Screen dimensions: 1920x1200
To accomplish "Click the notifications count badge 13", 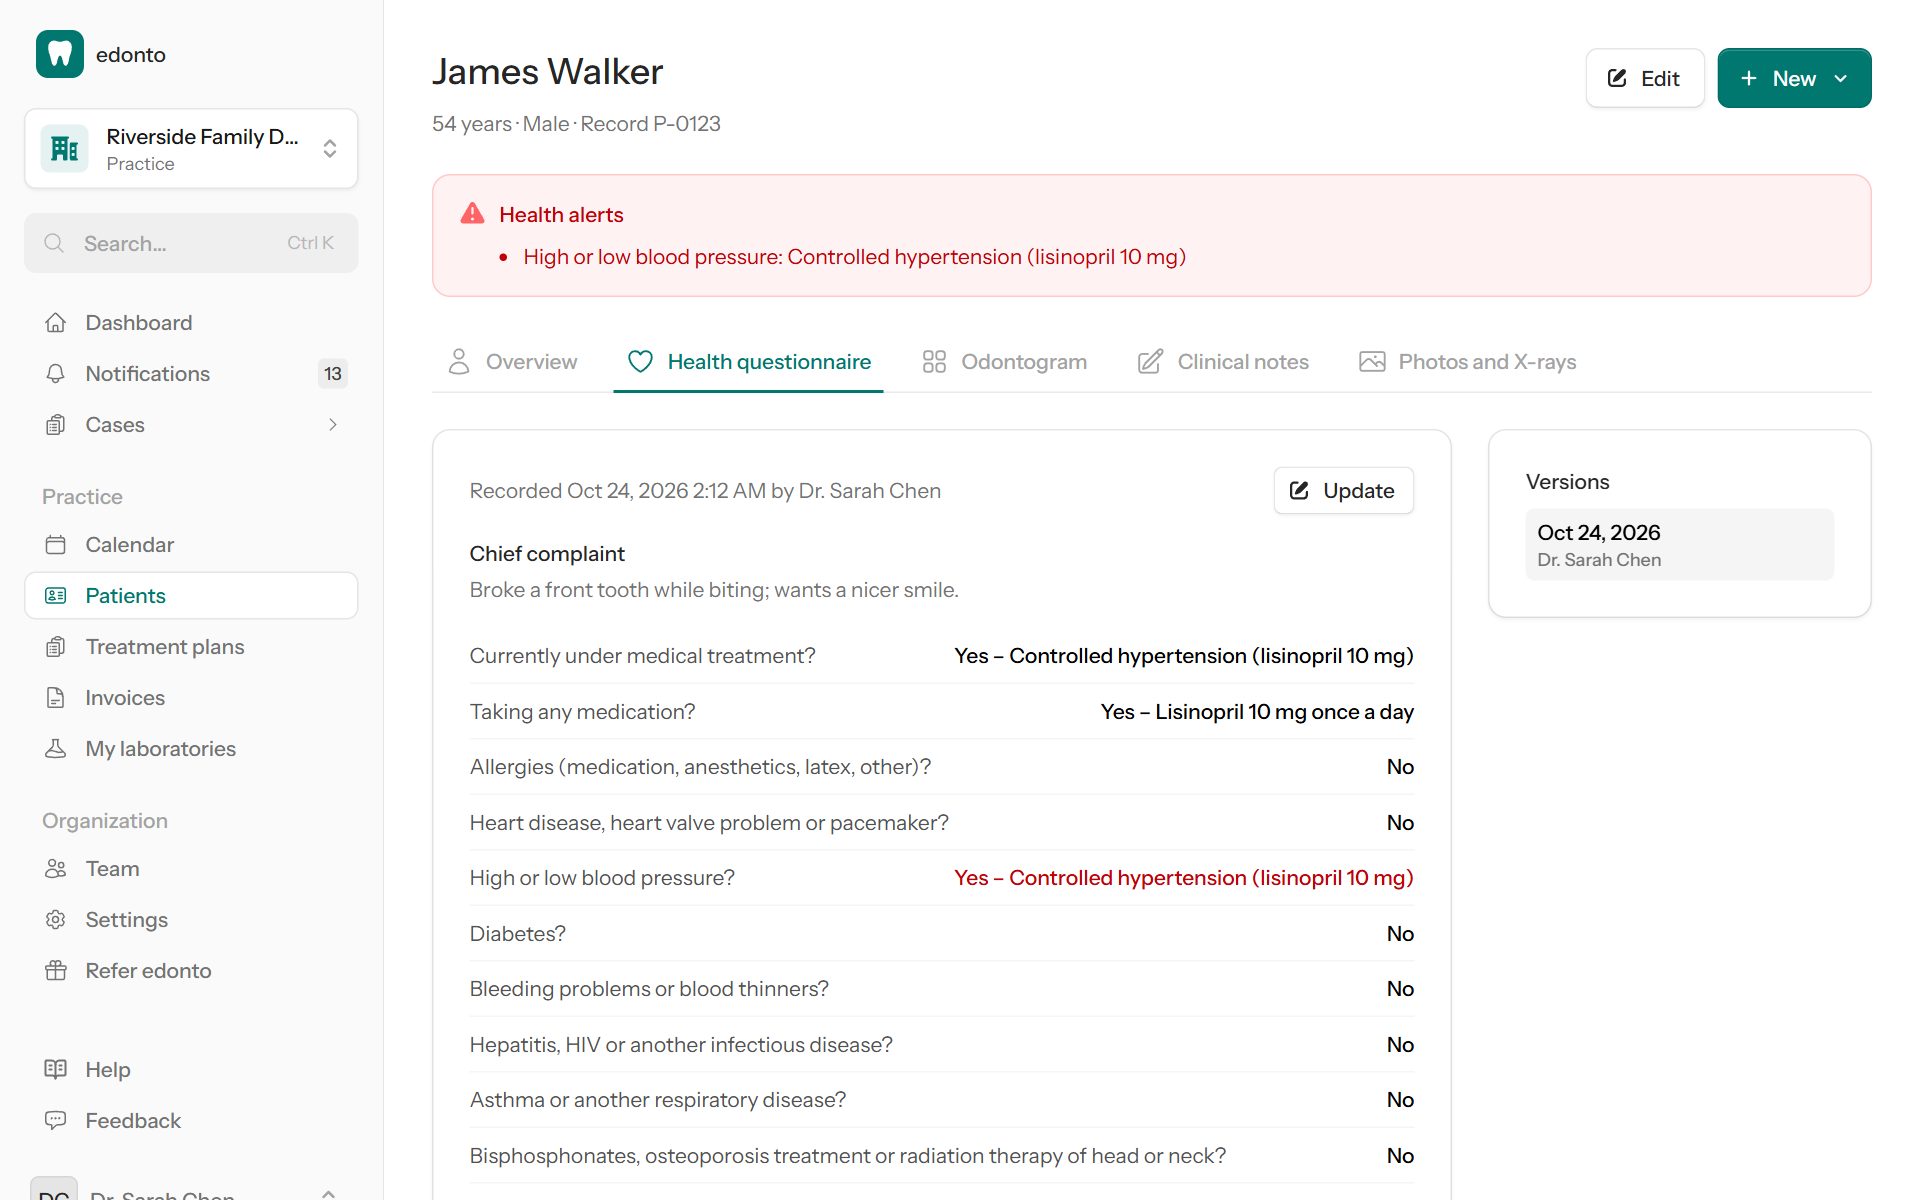I will pyautogui.click(x=333, y=374).
